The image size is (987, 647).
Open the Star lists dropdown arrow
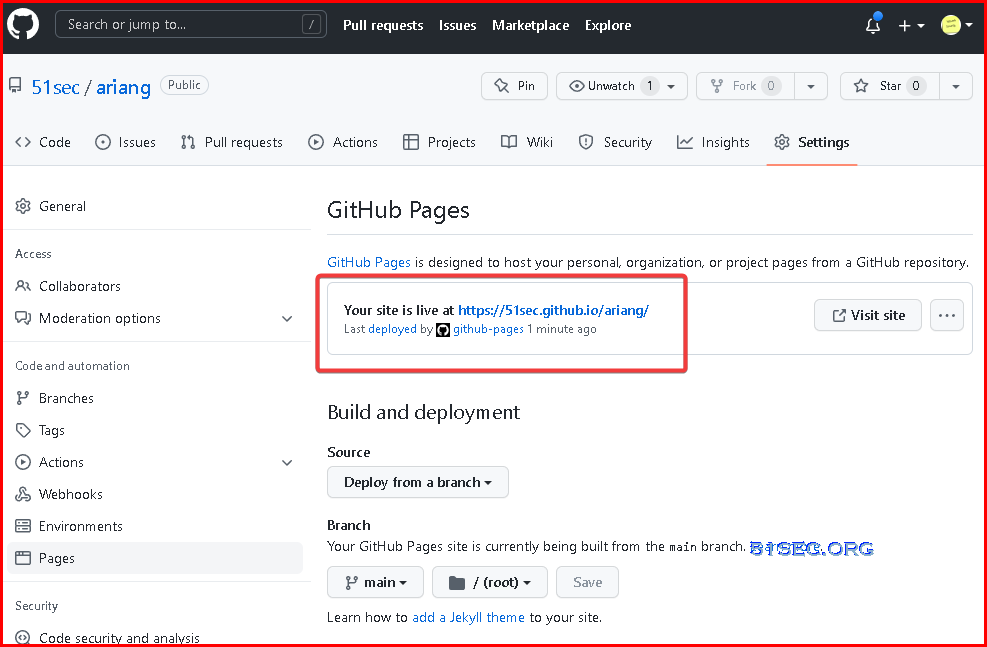click(956, 86)
